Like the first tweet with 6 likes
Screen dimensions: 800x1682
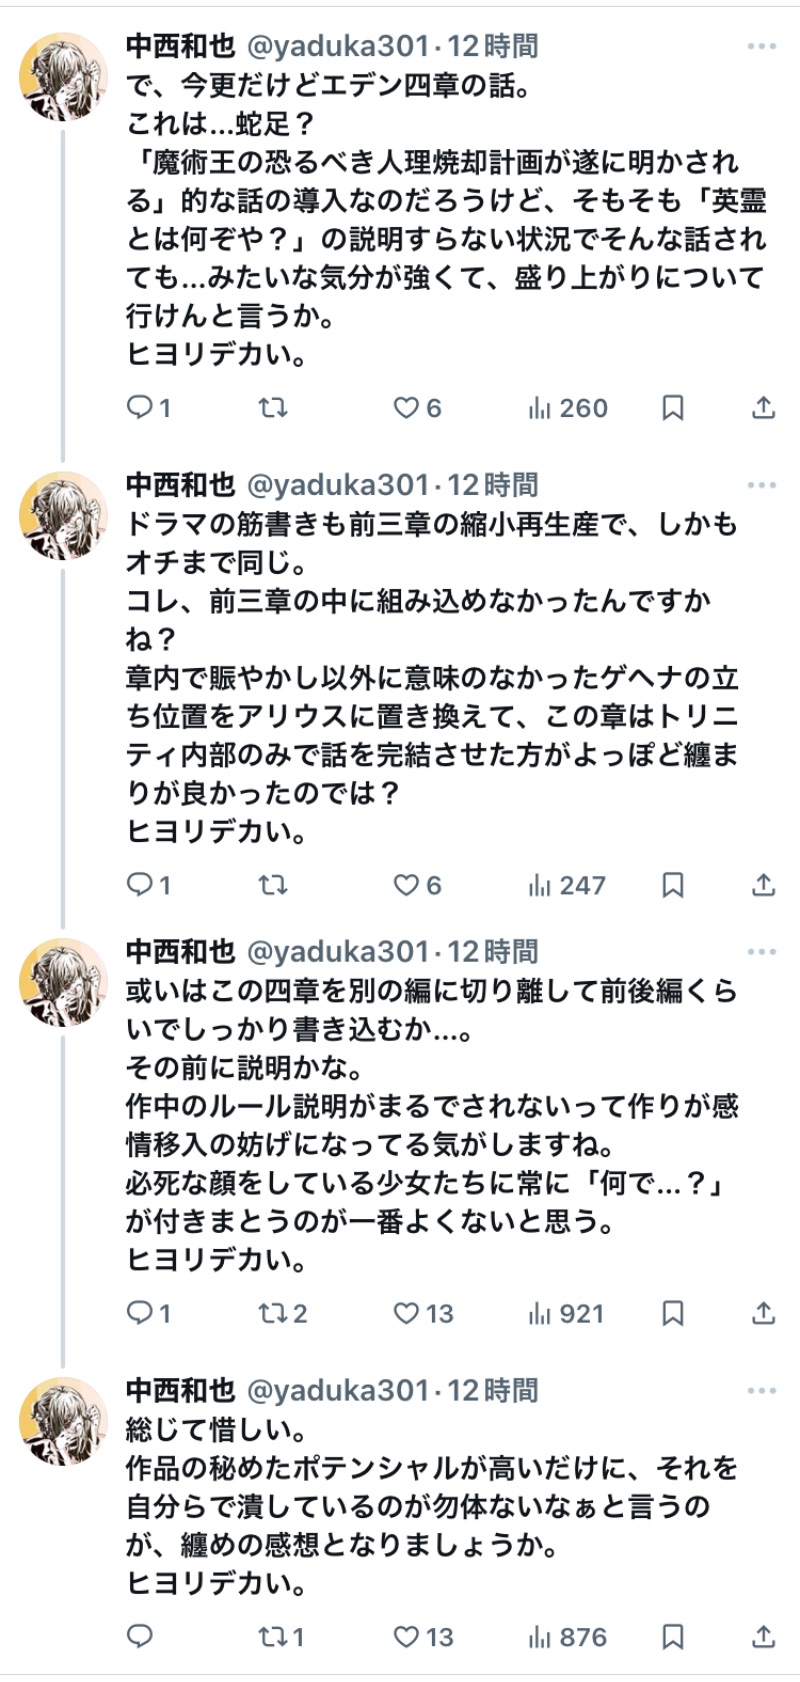(x=406, y=408)
